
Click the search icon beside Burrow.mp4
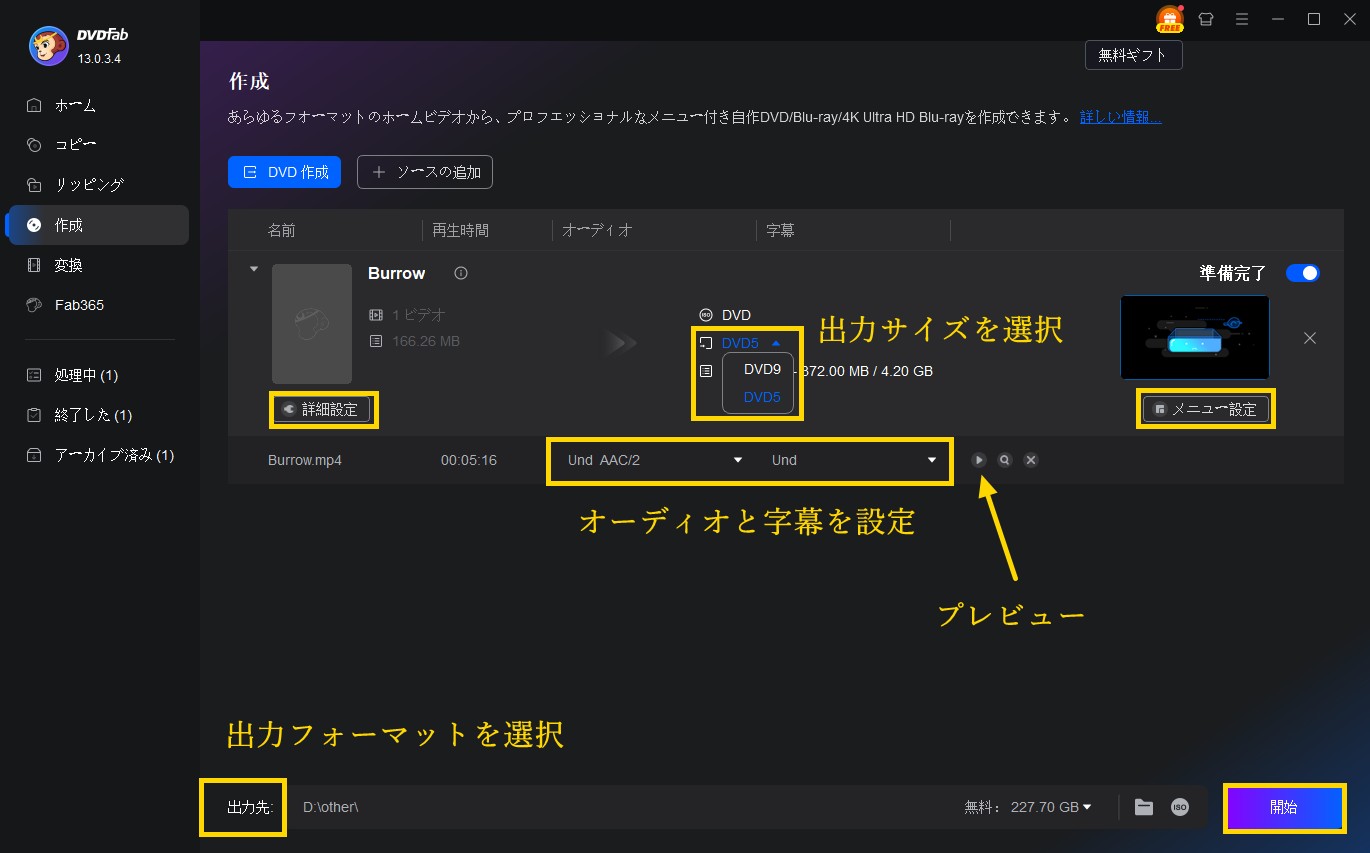click(1005, 460)
